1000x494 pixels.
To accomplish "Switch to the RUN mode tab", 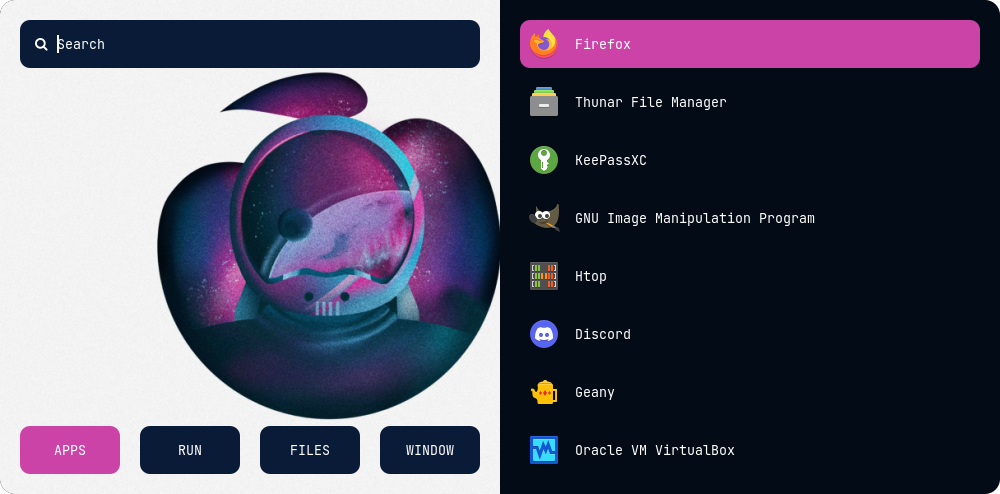I will [190, 450].
